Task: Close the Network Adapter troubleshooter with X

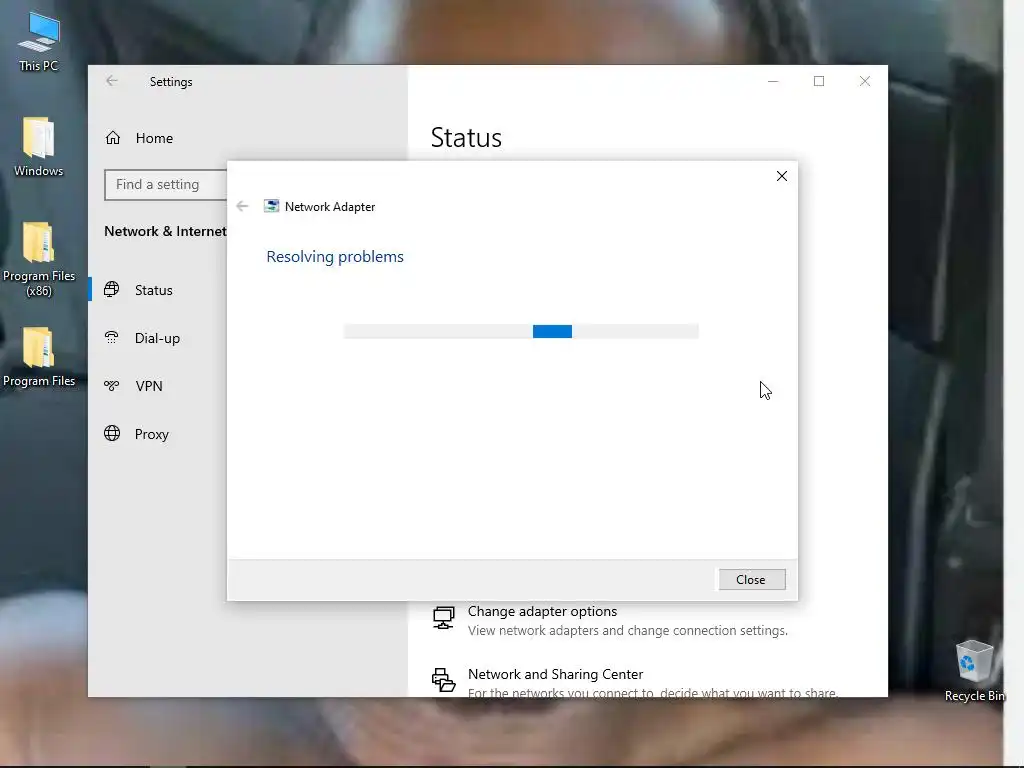Action: tap(782, 176)
